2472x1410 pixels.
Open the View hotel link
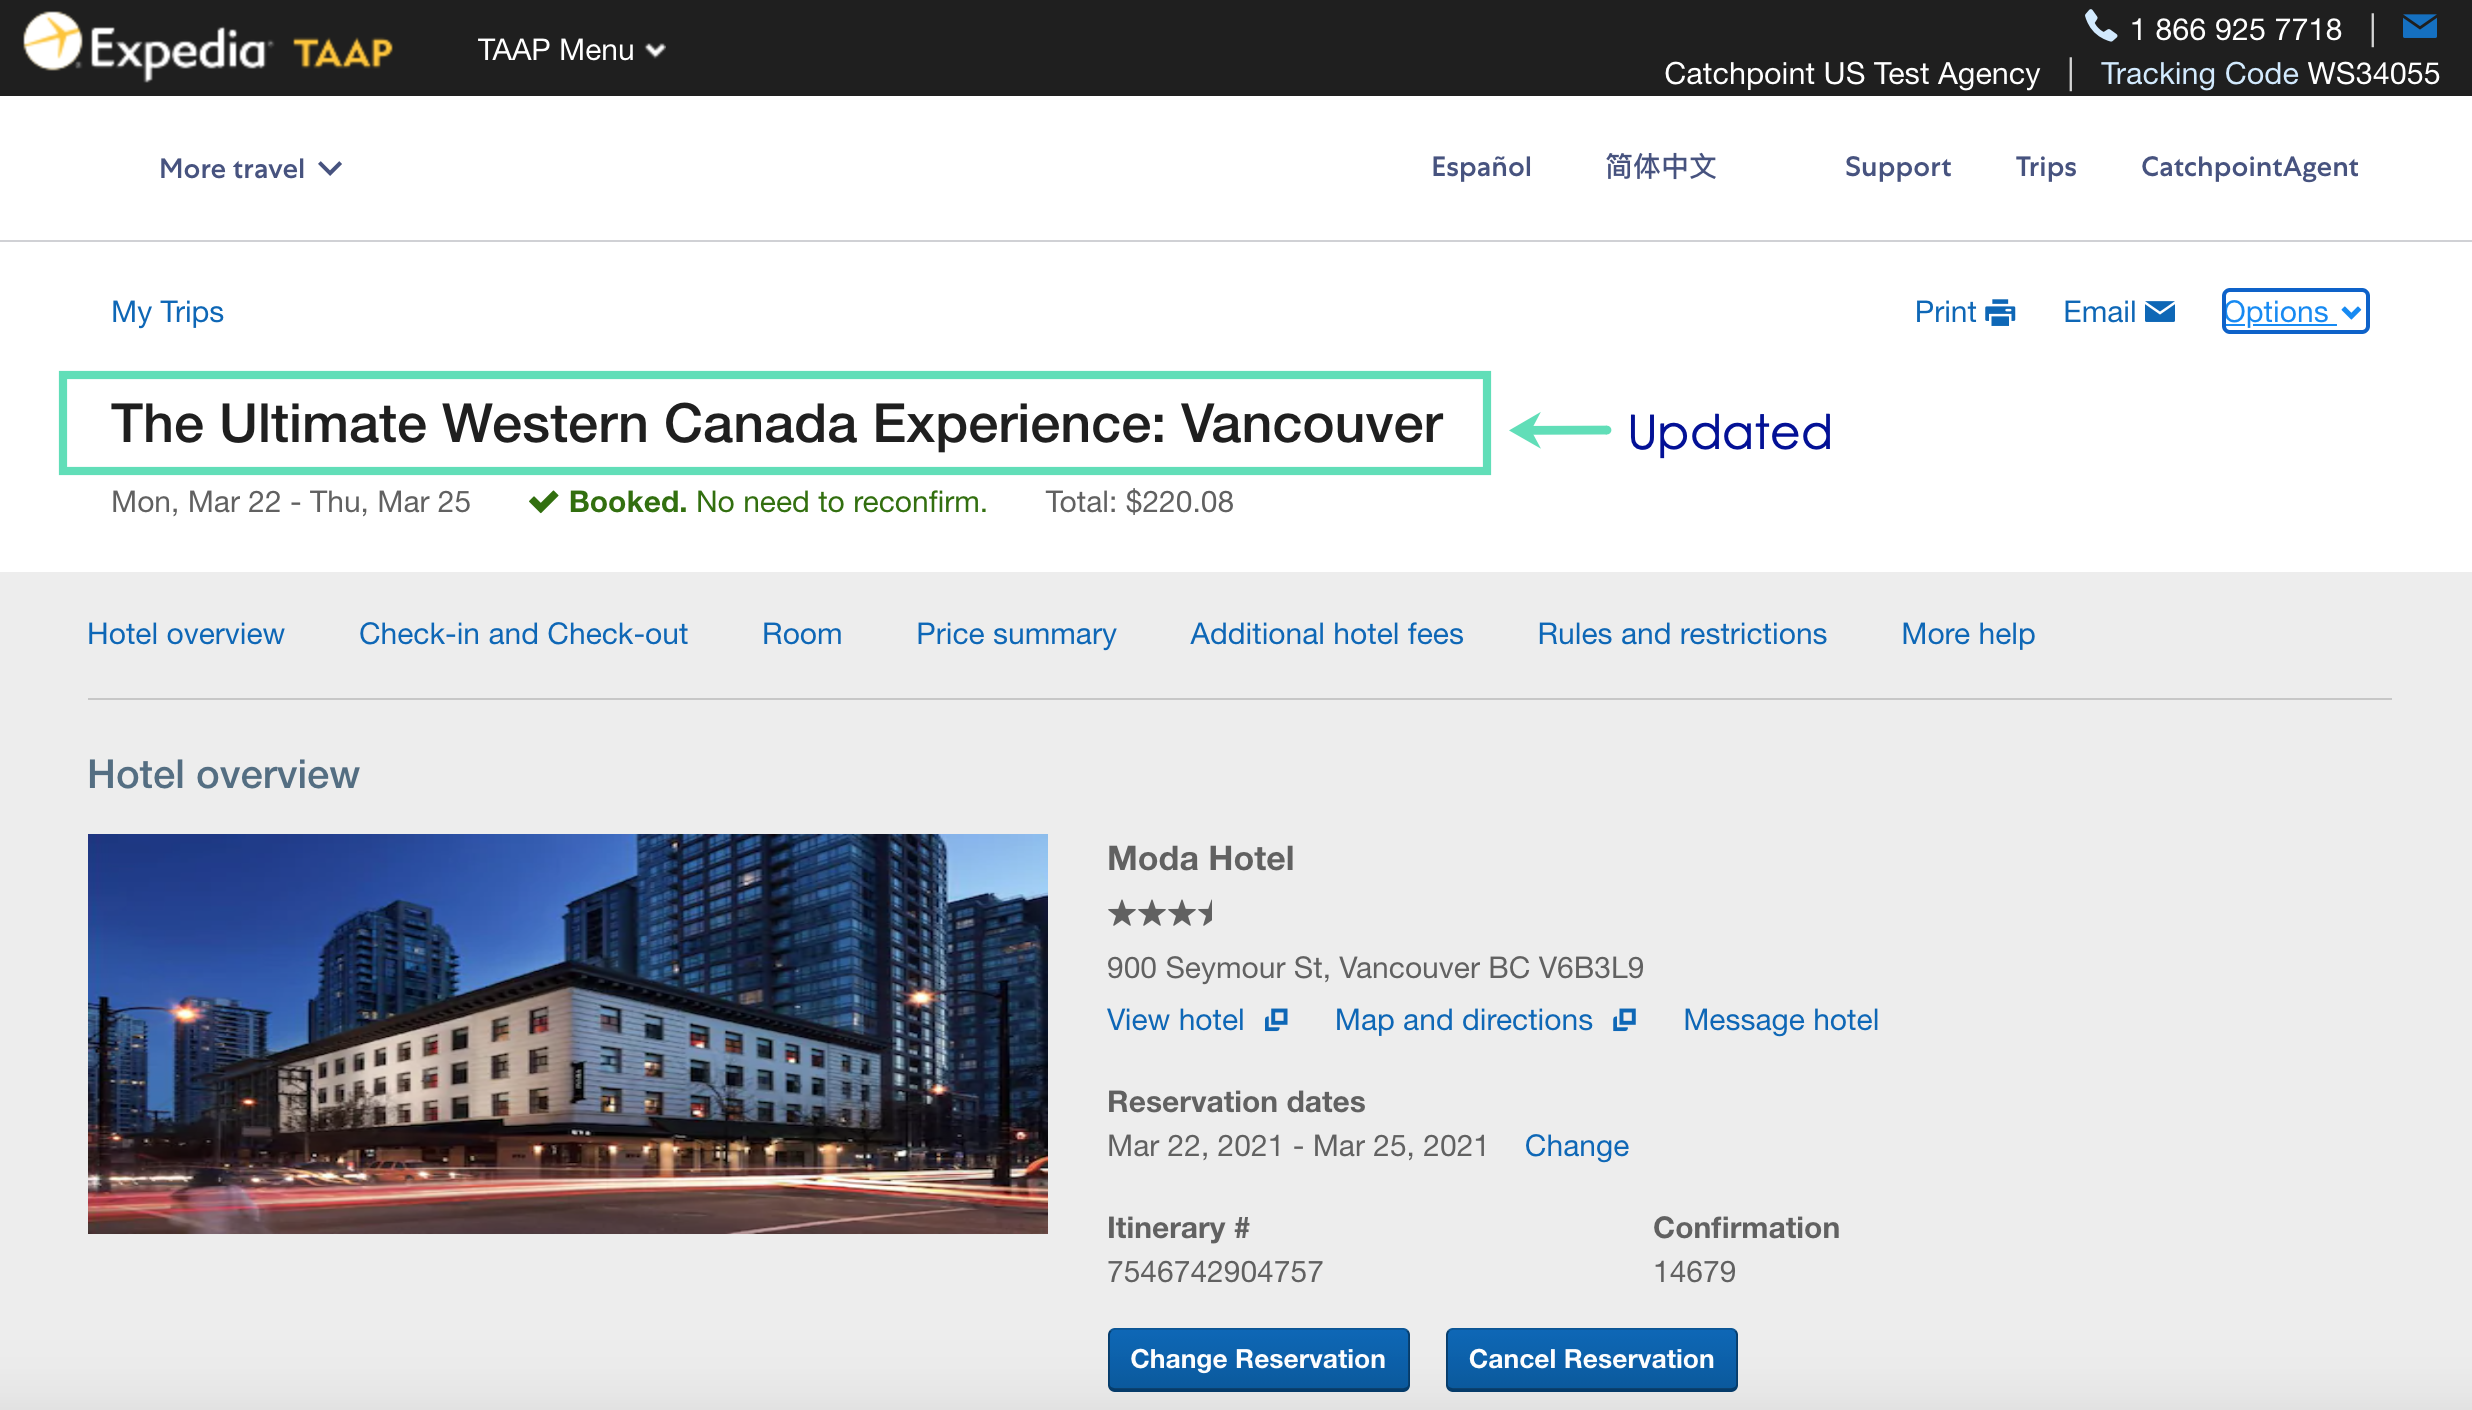(1175, 1020)
